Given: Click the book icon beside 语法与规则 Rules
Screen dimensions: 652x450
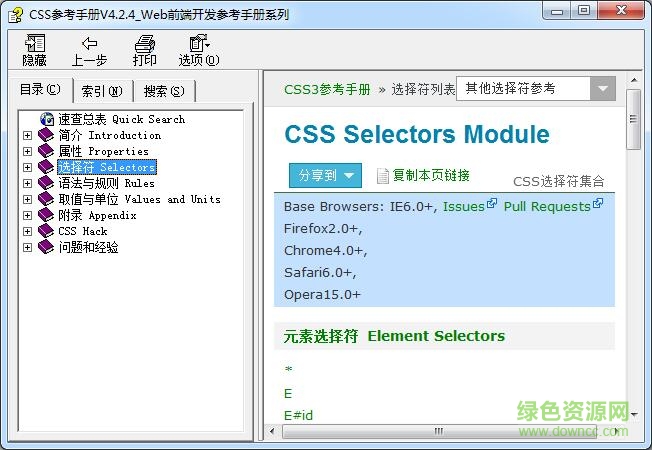Looking at the screenshot, I should (46, 183).
